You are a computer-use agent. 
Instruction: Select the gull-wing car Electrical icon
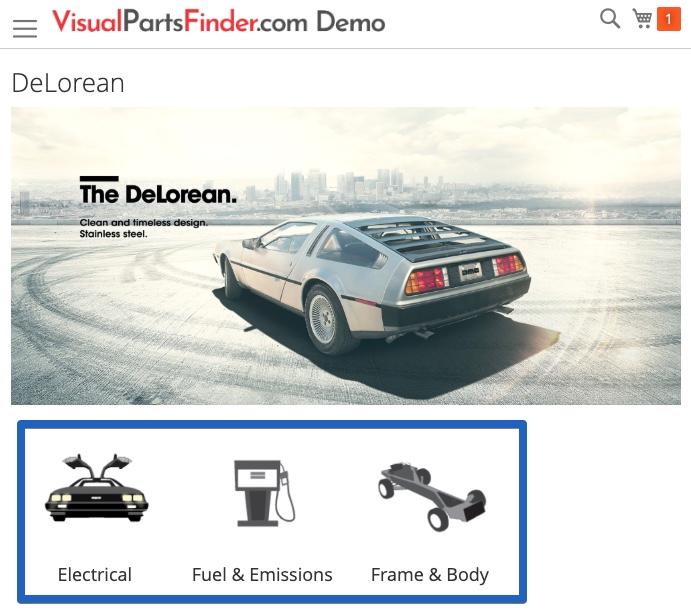[97, 488]
